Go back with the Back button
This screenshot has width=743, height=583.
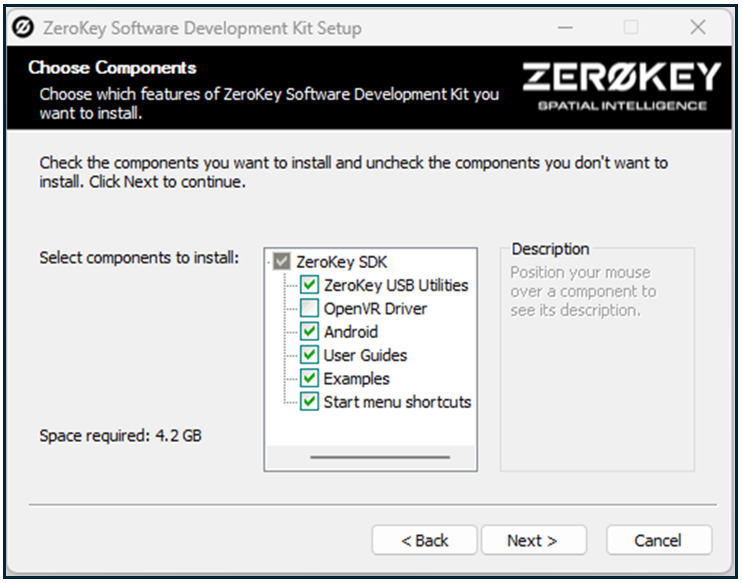[424, 541]
